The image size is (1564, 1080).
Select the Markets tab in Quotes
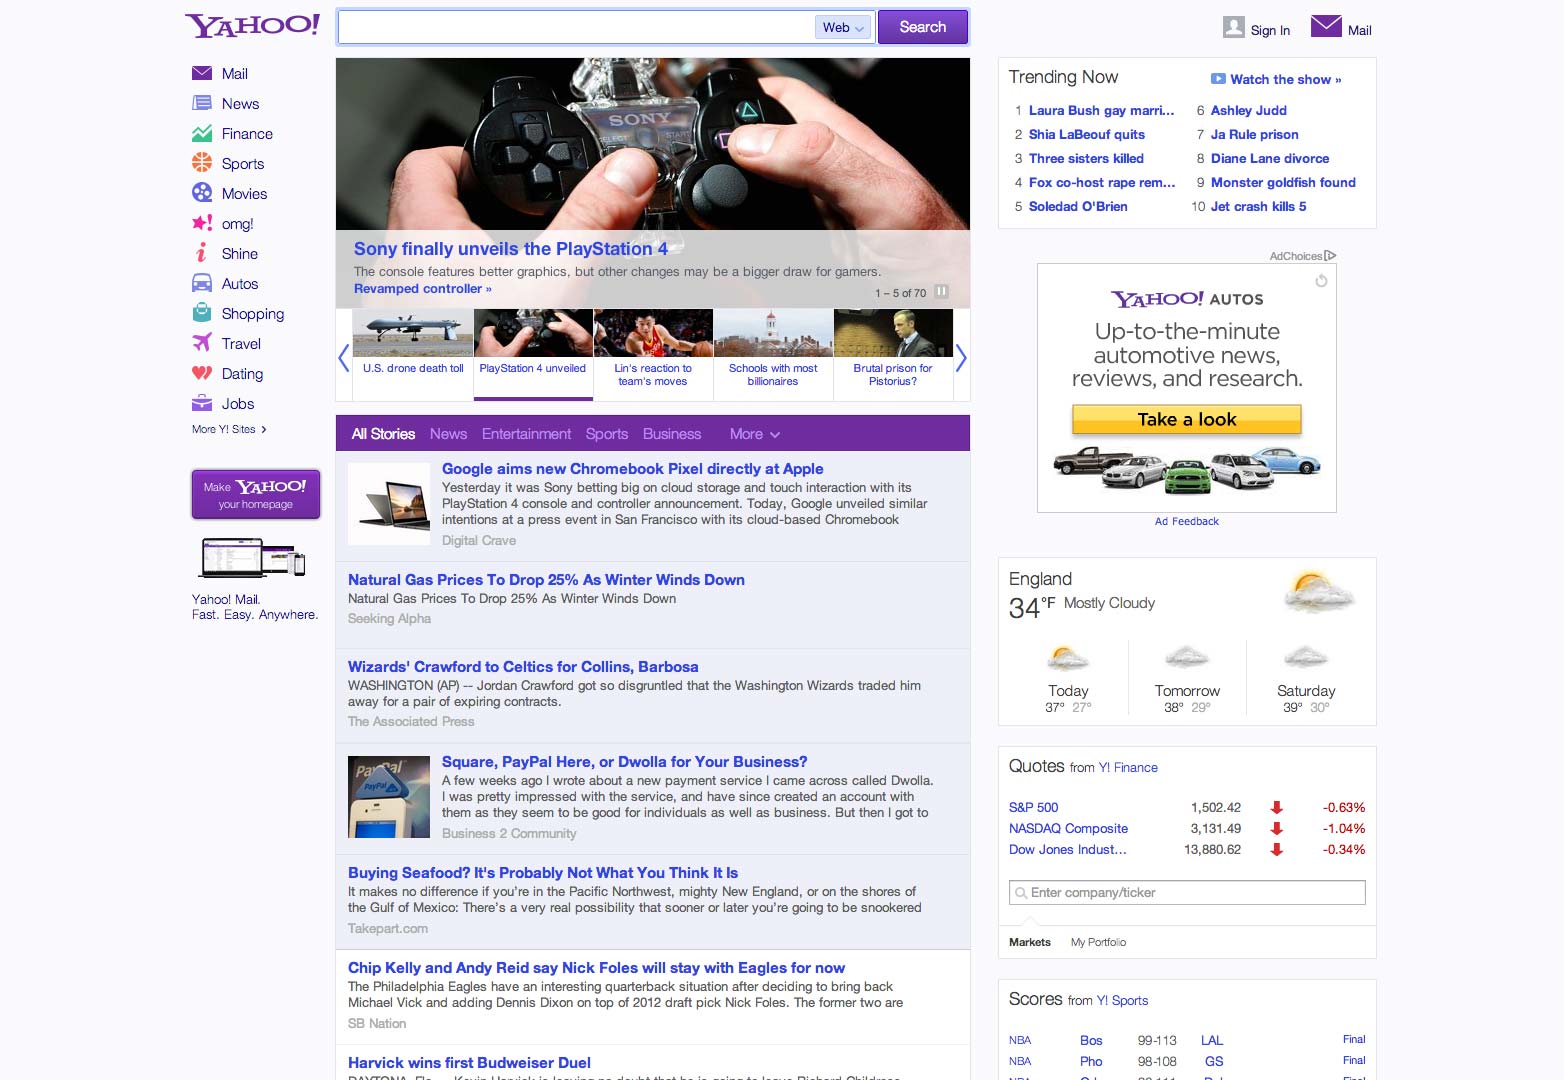tap(1030, 942)
